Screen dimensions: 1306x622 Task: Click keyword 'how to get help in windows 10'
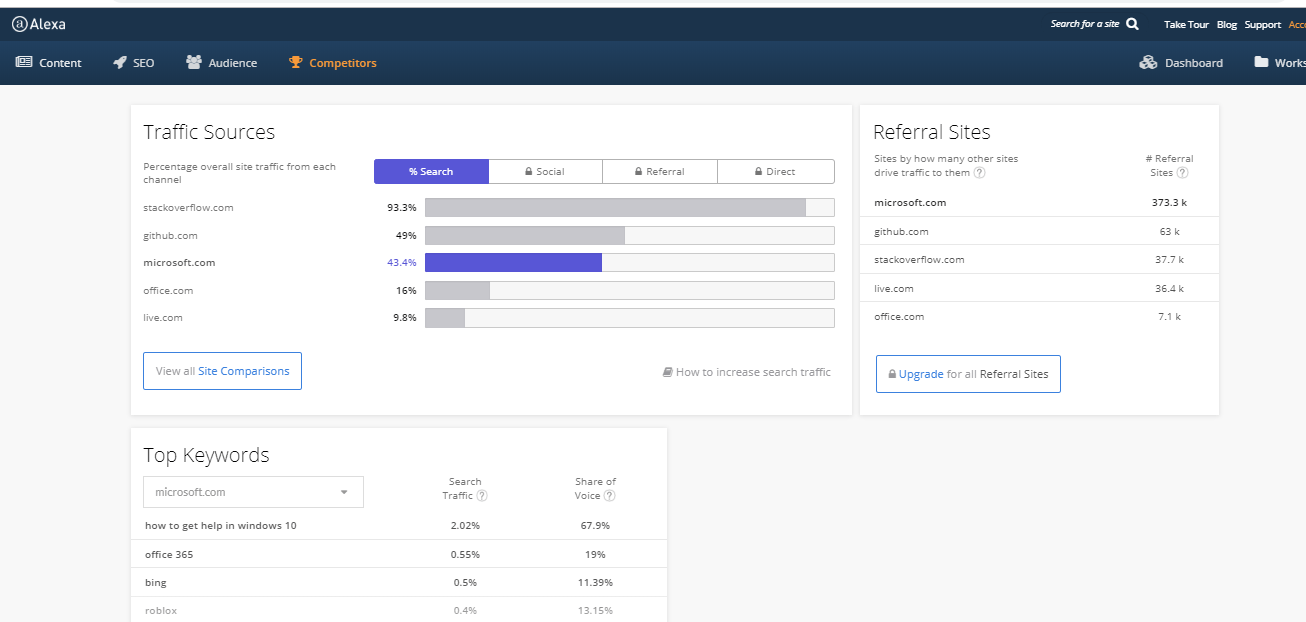[x=221, y=526]
